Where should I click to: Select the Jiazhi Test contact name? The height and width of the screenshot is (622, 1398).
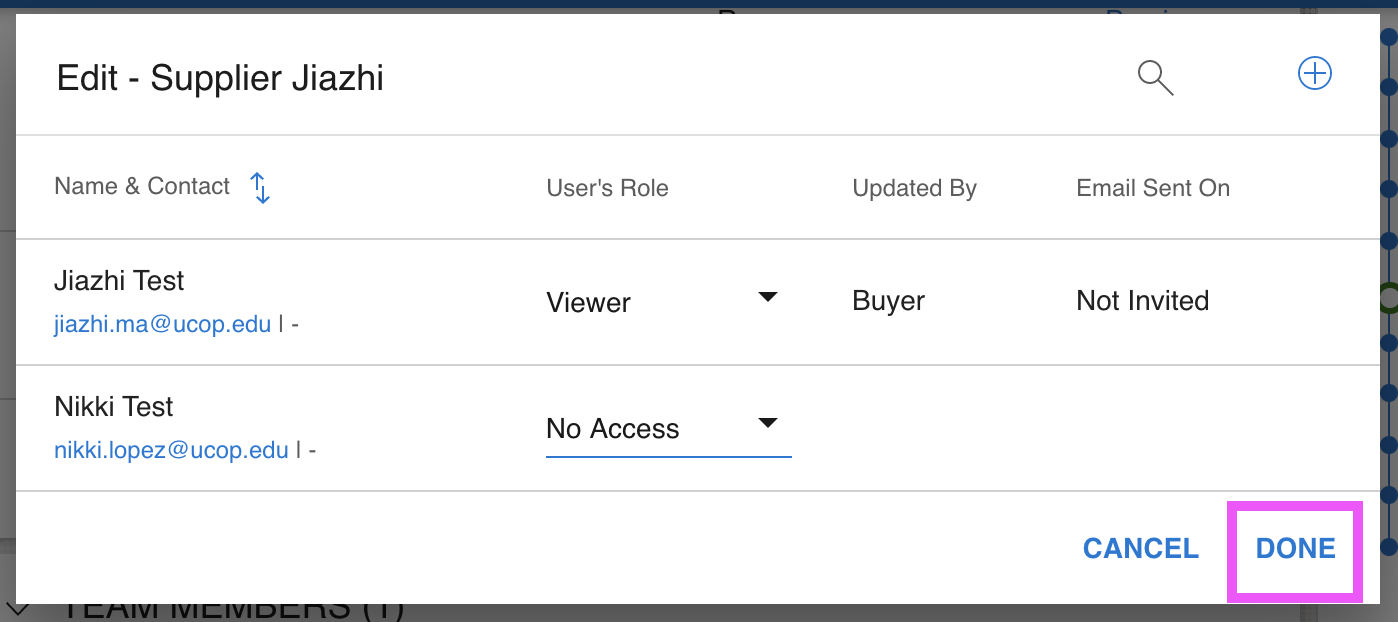pos(119,281)
